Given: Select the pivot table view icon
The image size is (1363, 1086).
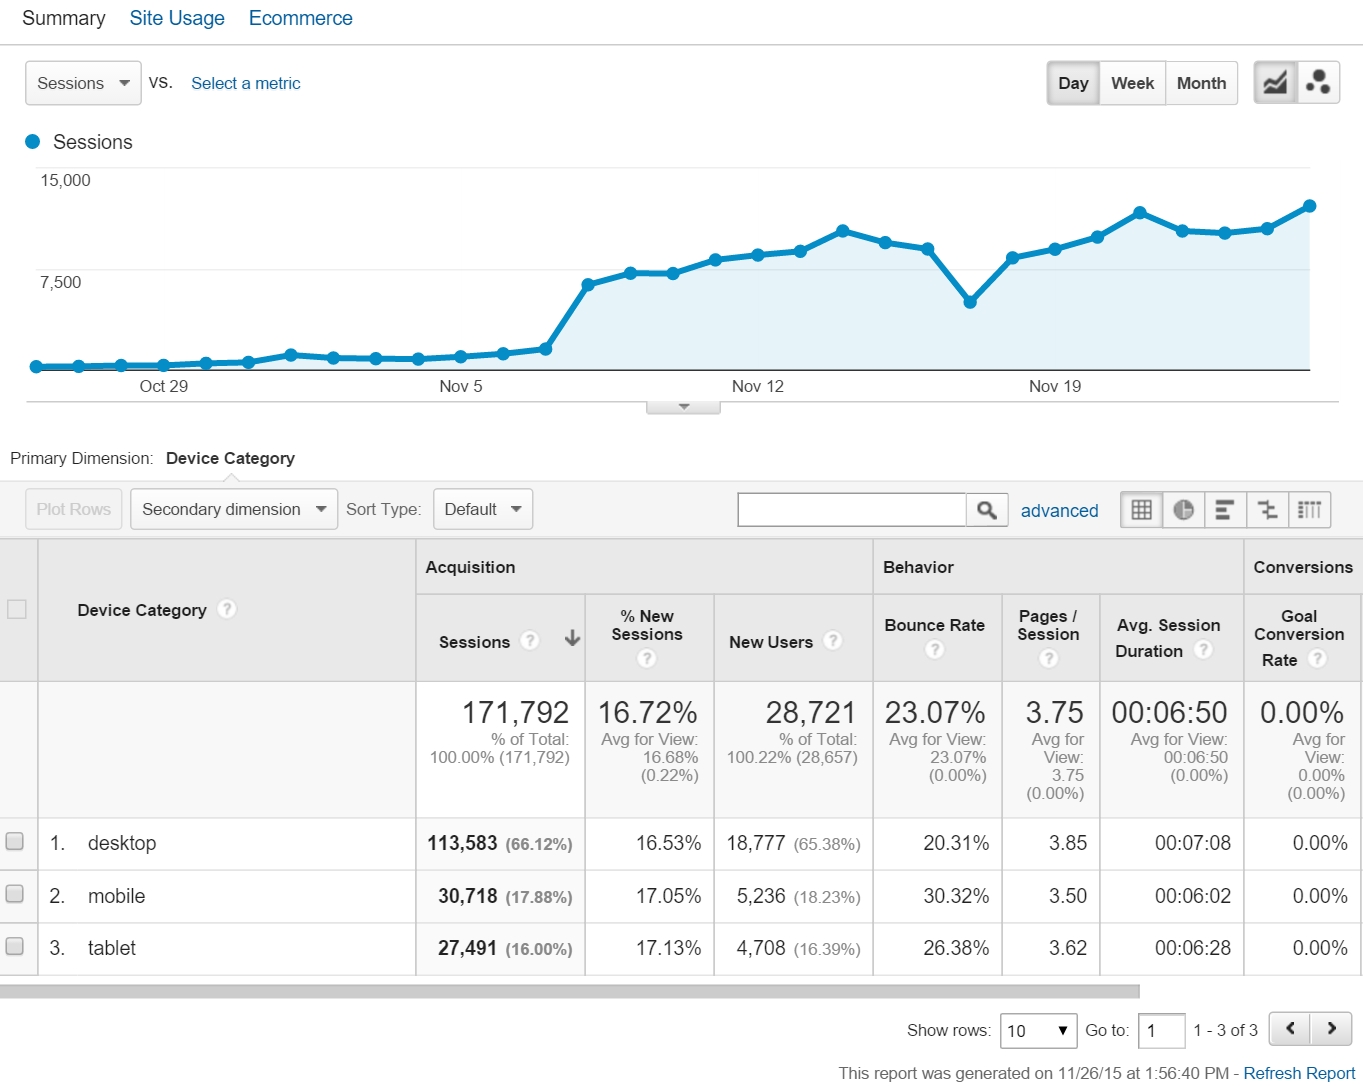Looking at the screenshot, I should click(x=1309, y=510).
